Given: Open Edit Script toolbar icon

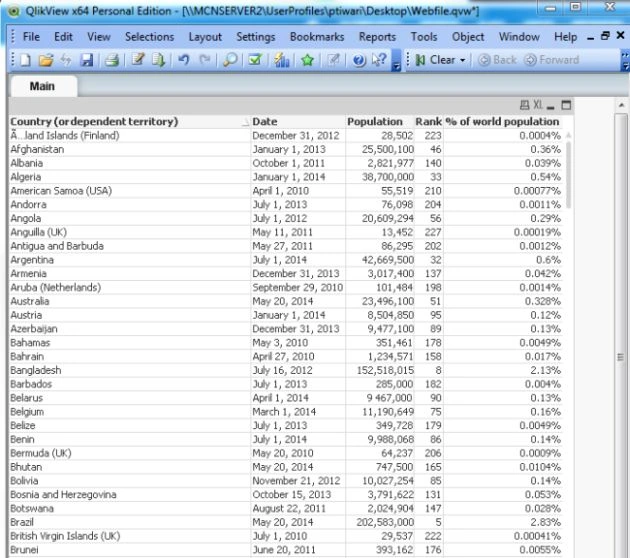Looking at the screenshot, I should [138, 60].
